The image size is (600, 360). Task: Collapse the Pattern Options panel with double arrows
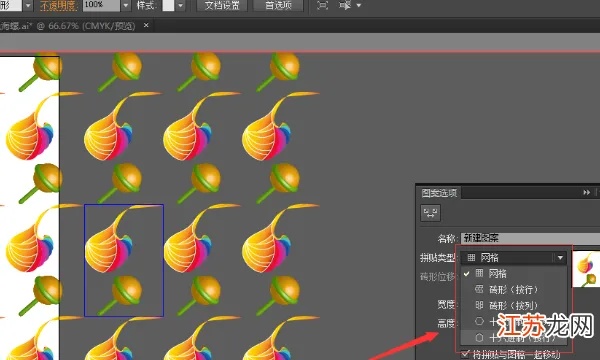pyautogui.click(x=587, y=192)
